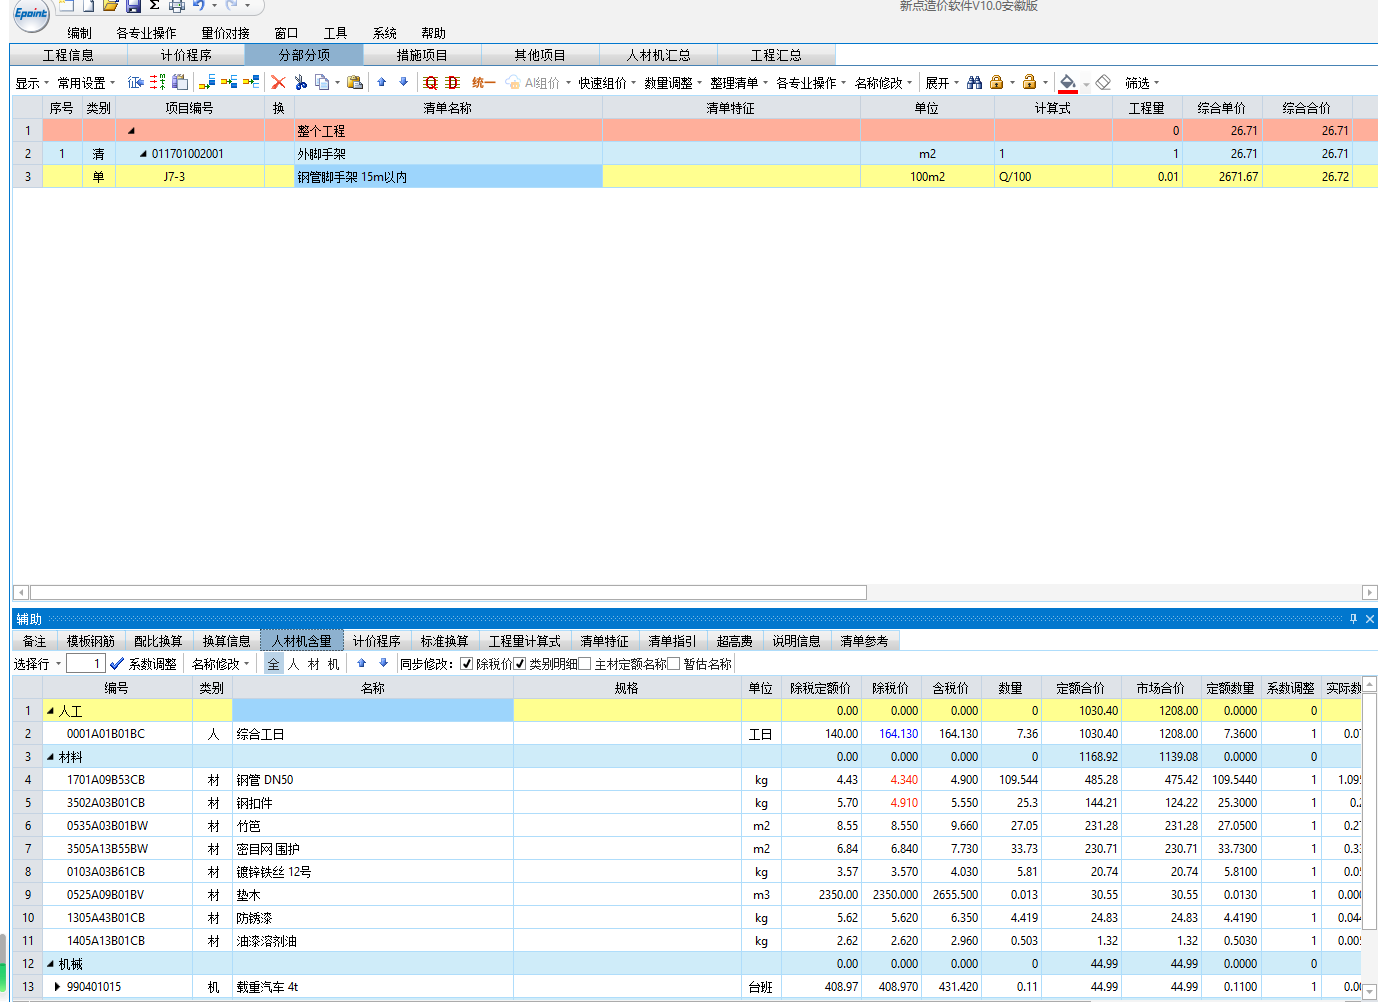This screenshot has height=1002, width=1378.
Task: Delete the selected row with the red X
Action: 278,83
